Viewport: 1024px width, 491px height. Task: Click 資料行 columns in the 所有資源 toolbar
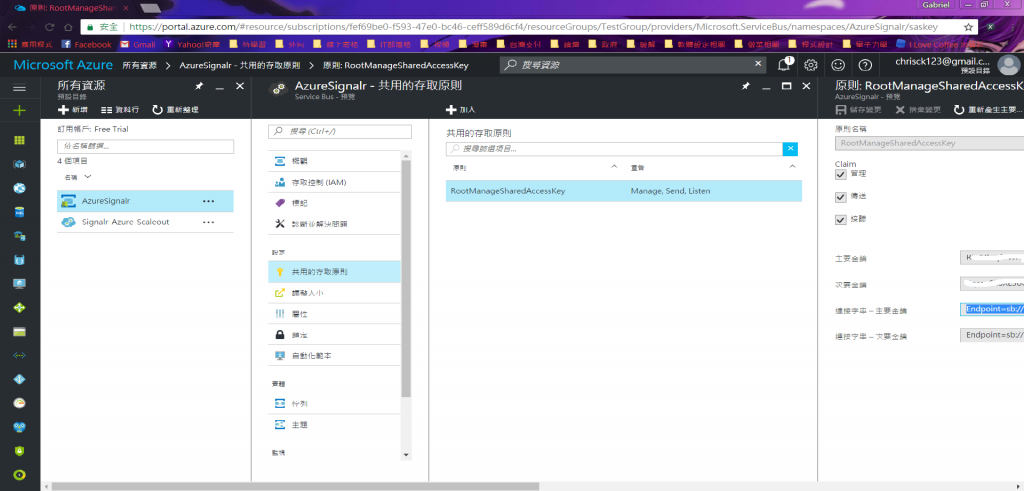click(x=120, y=110)
